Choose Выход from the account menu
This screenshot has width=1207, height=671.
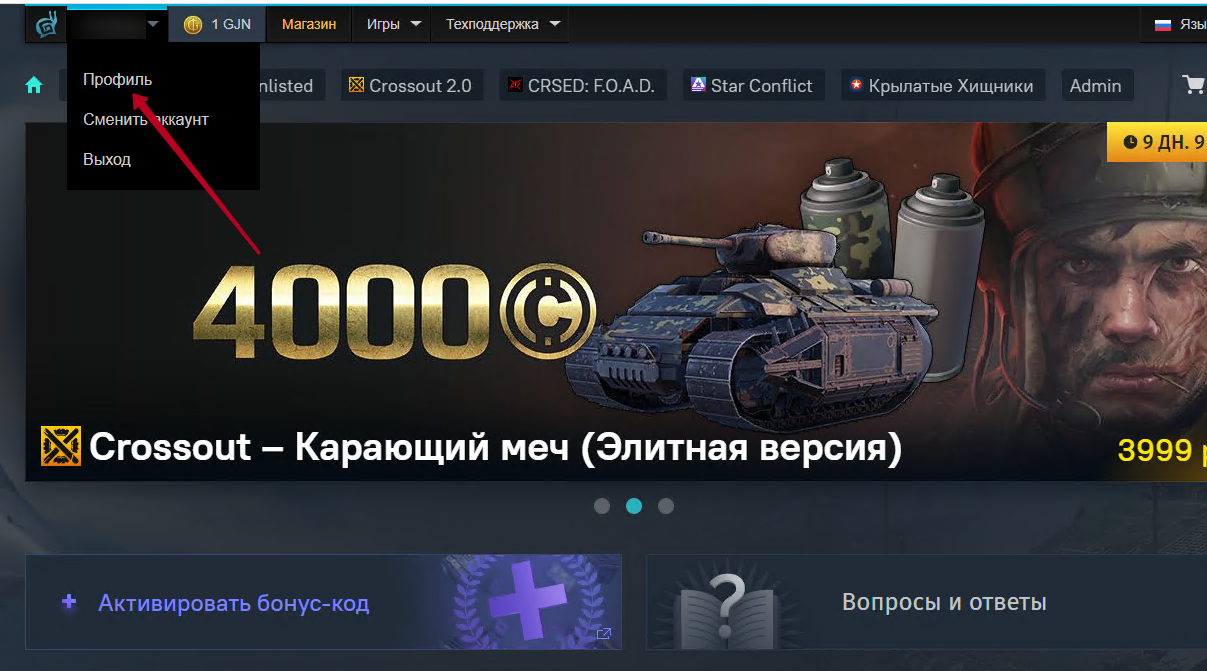[107, 159]
